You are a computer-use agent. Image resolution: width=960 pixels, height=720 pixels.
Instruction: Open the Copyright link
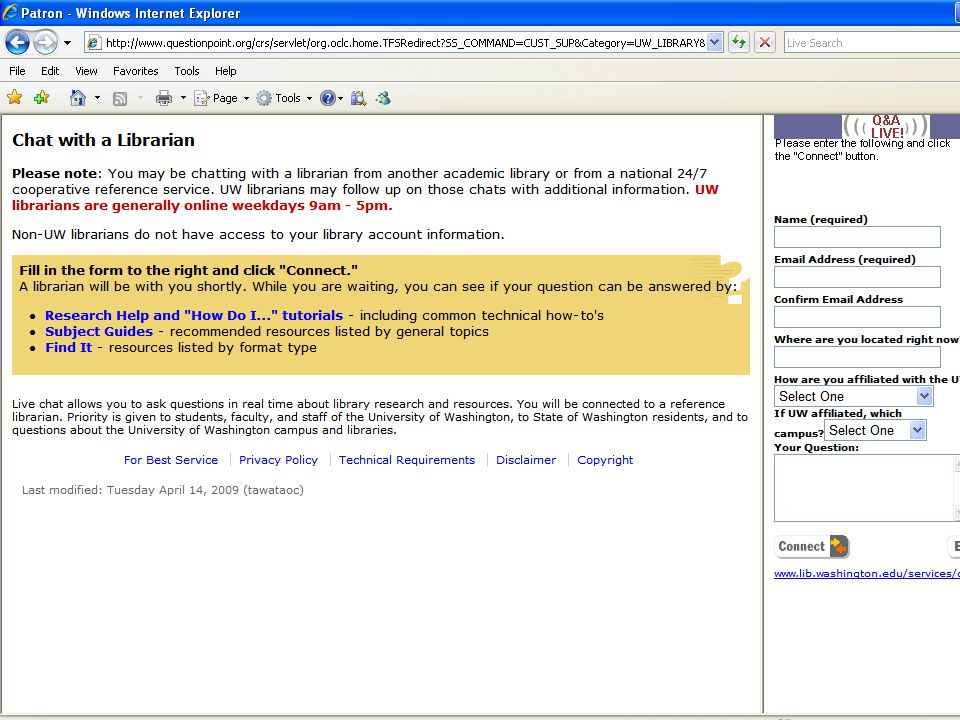(605, 460)
